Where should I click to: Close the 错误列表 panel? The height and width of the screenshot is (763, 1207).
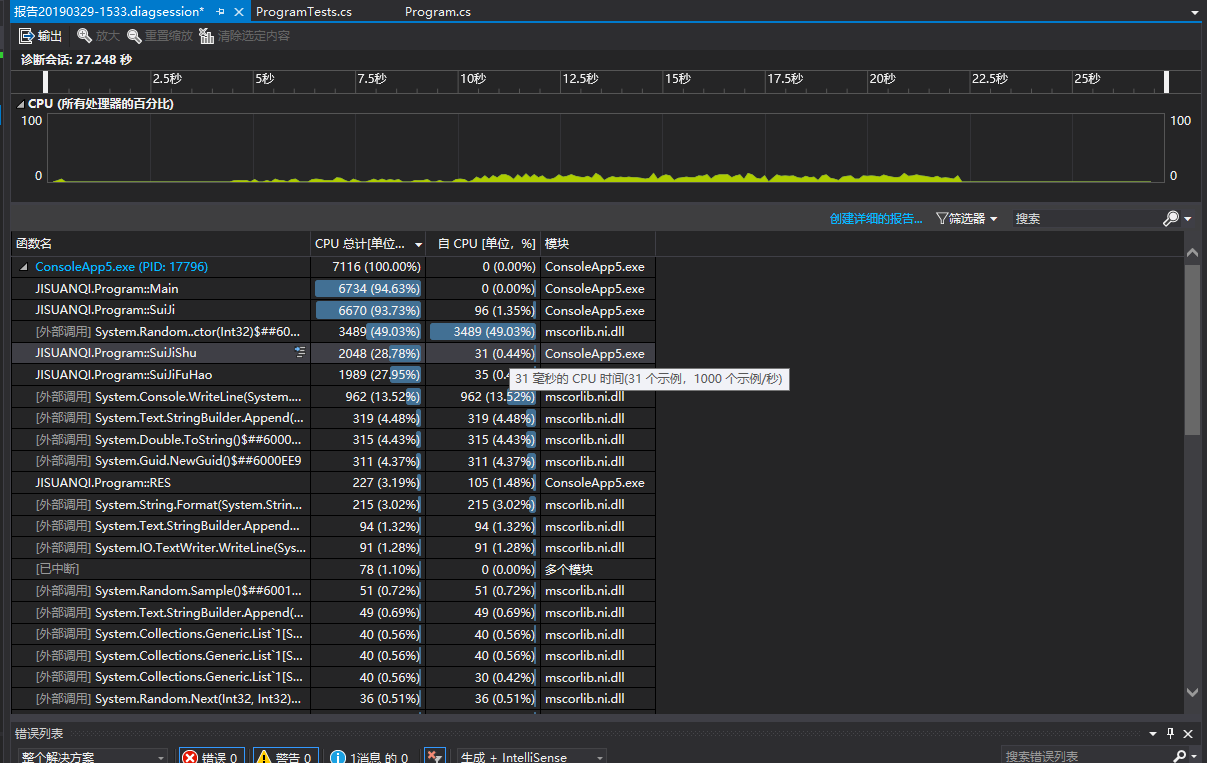(x=1187, y=733)
